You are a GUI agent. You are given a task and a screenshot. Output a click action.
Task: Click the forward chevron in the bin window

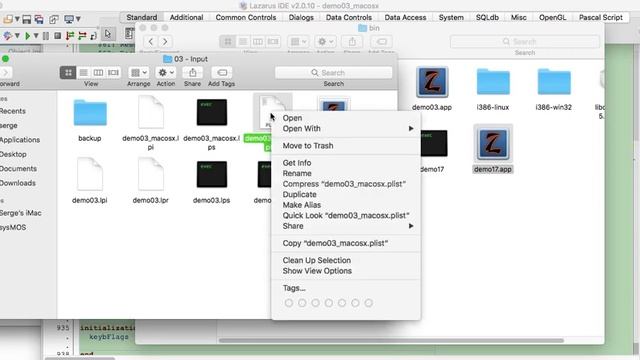point(165,42)
